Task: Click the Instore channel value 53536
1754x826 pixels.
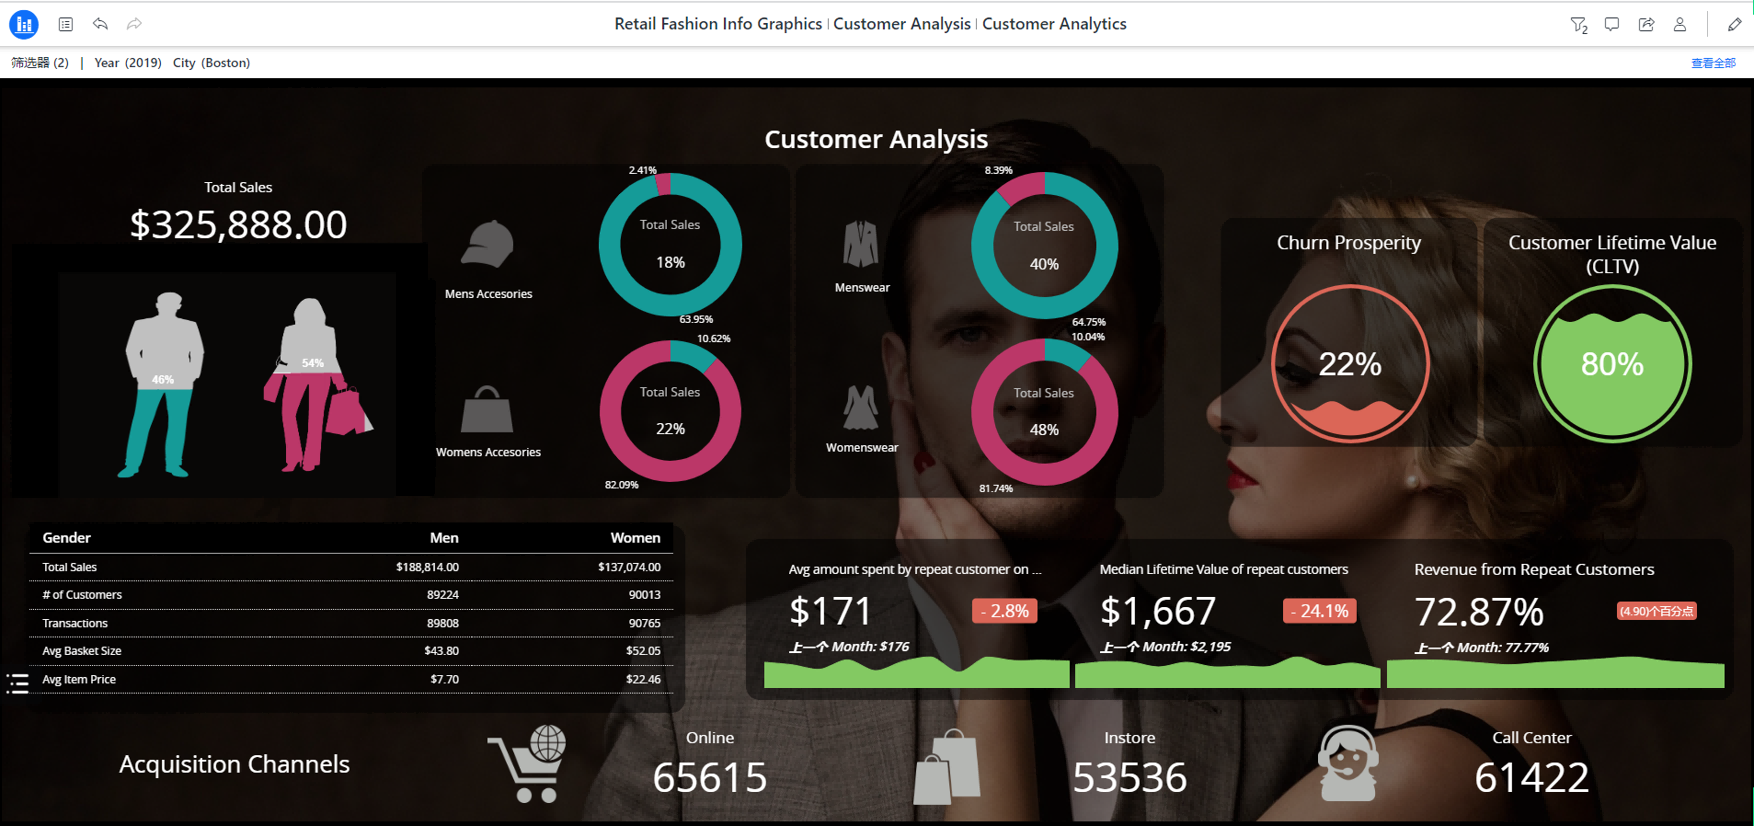Action: tap(1129, 778)
